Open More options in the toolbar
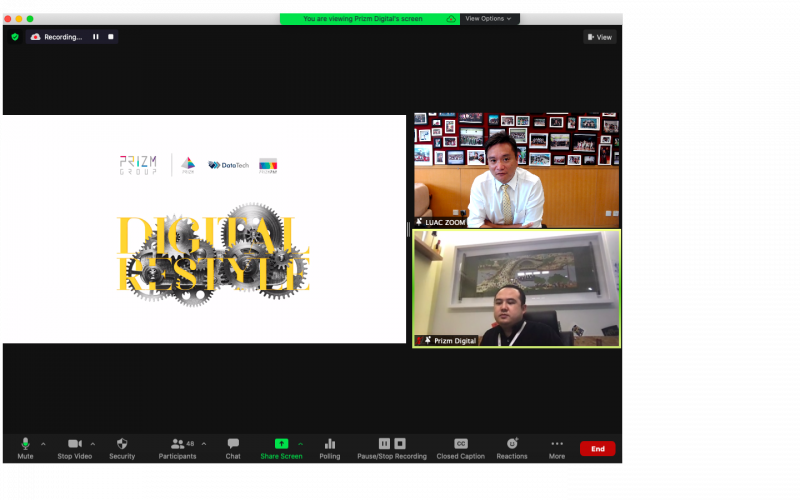 tap(557, 448)
